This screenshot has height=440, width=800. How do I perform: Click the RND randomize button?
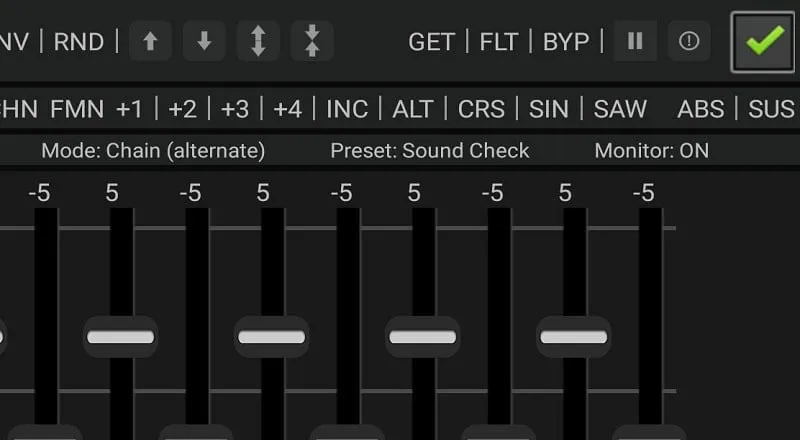[x=79, y=41]
